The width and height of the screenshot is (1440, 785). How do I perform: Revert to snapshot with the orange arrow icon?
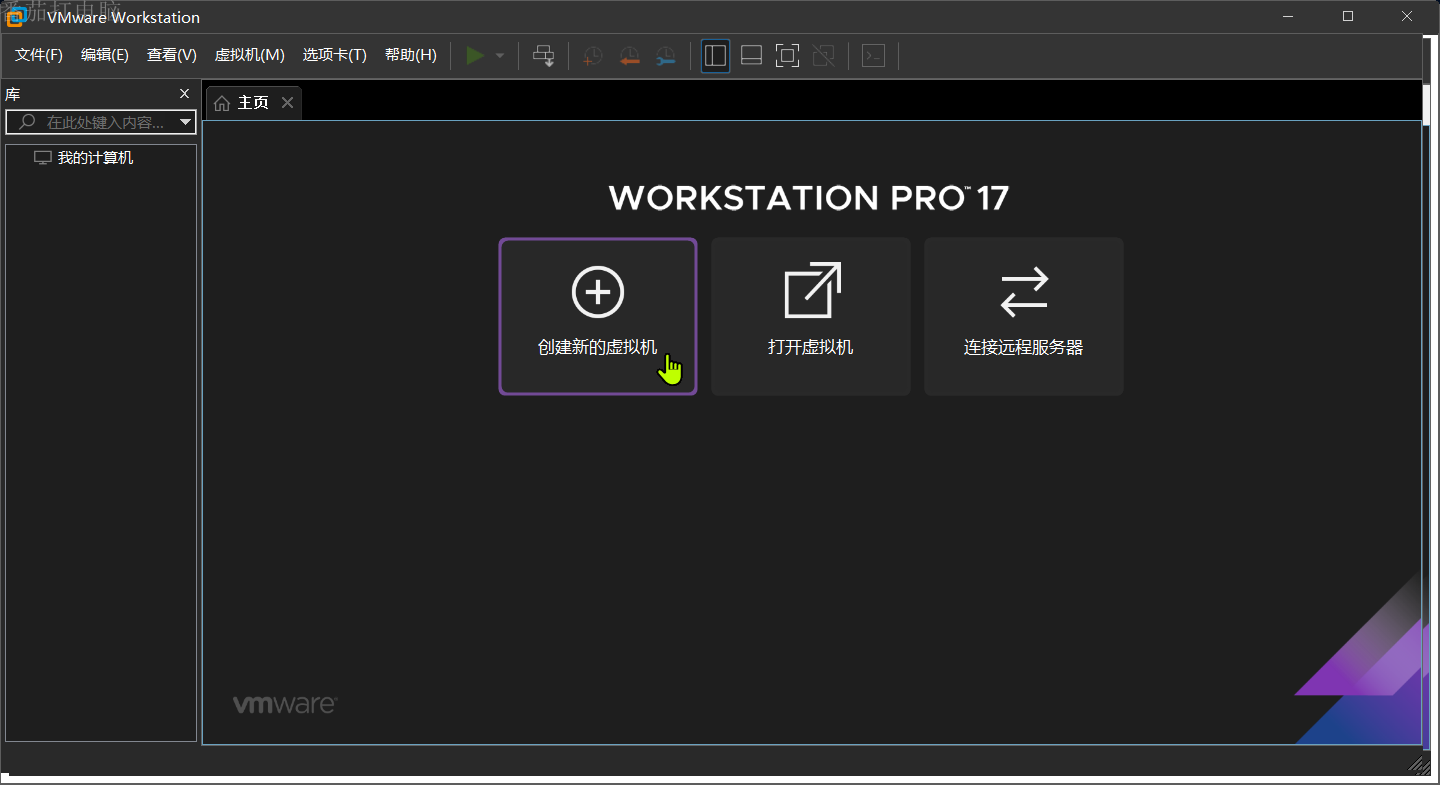click(x=629, y=56)
